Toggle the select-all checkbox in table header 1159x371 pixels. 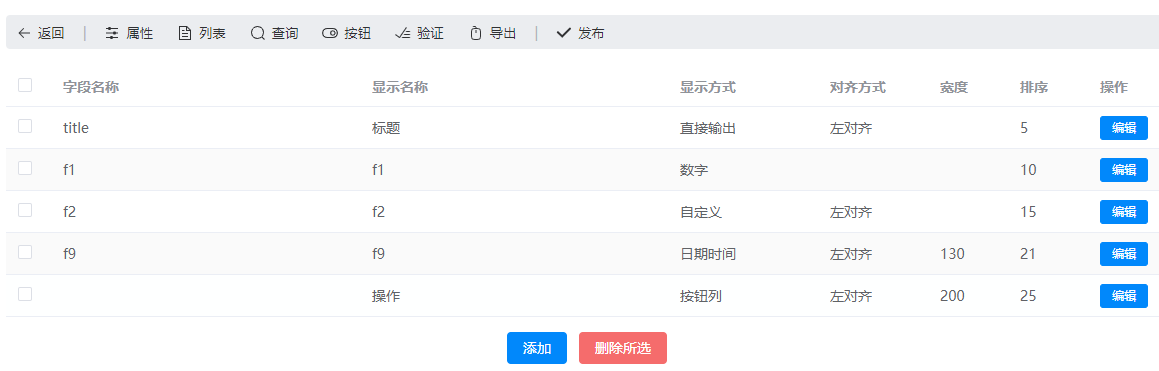point(25,85)
